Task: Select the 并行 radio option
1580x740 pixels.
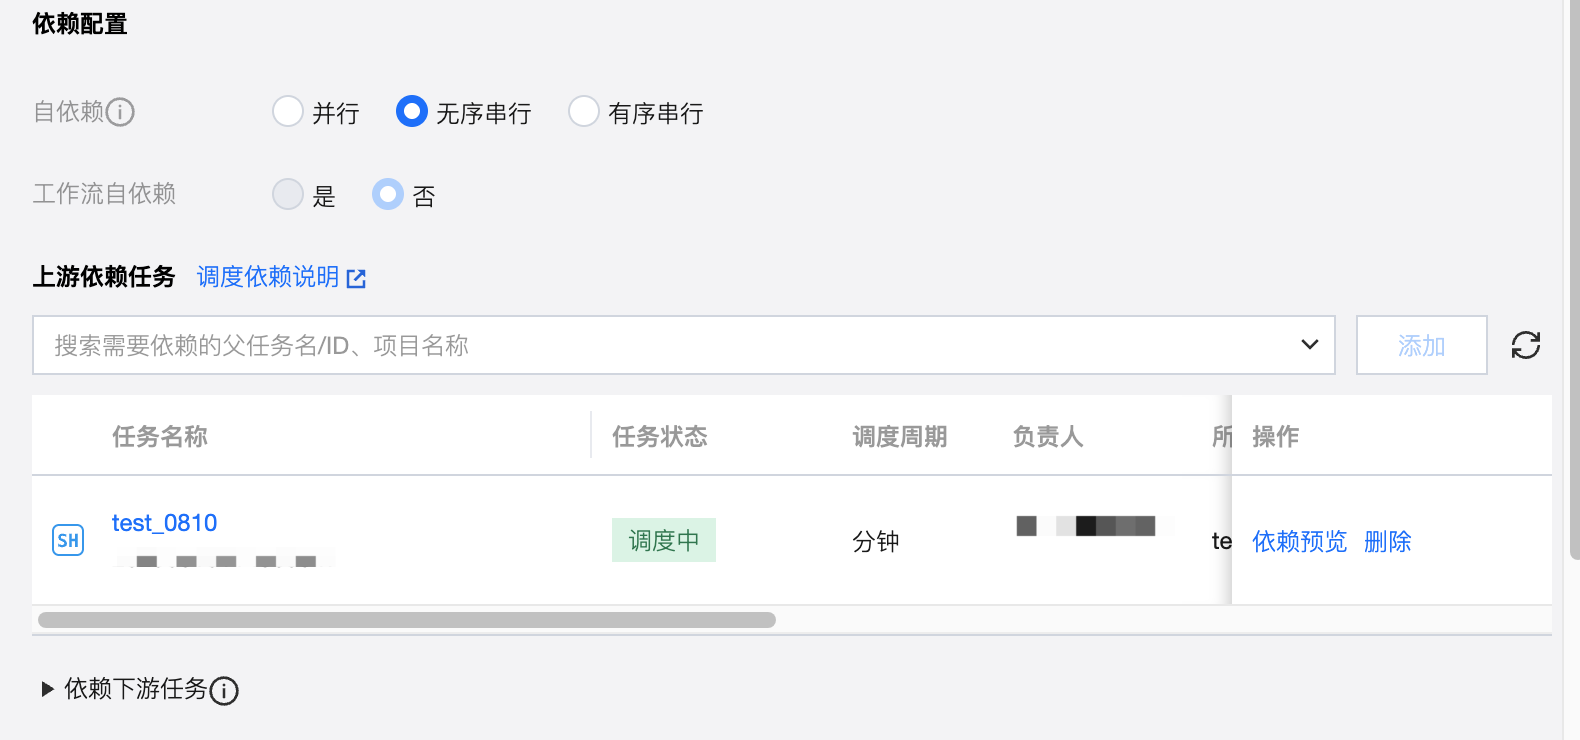Action: tap(288, 111)
